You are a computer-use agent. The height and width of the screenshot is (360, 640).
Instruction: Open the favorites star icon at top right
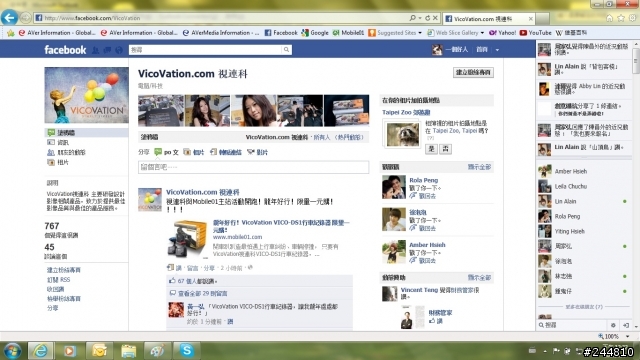(x=621, y=18)
